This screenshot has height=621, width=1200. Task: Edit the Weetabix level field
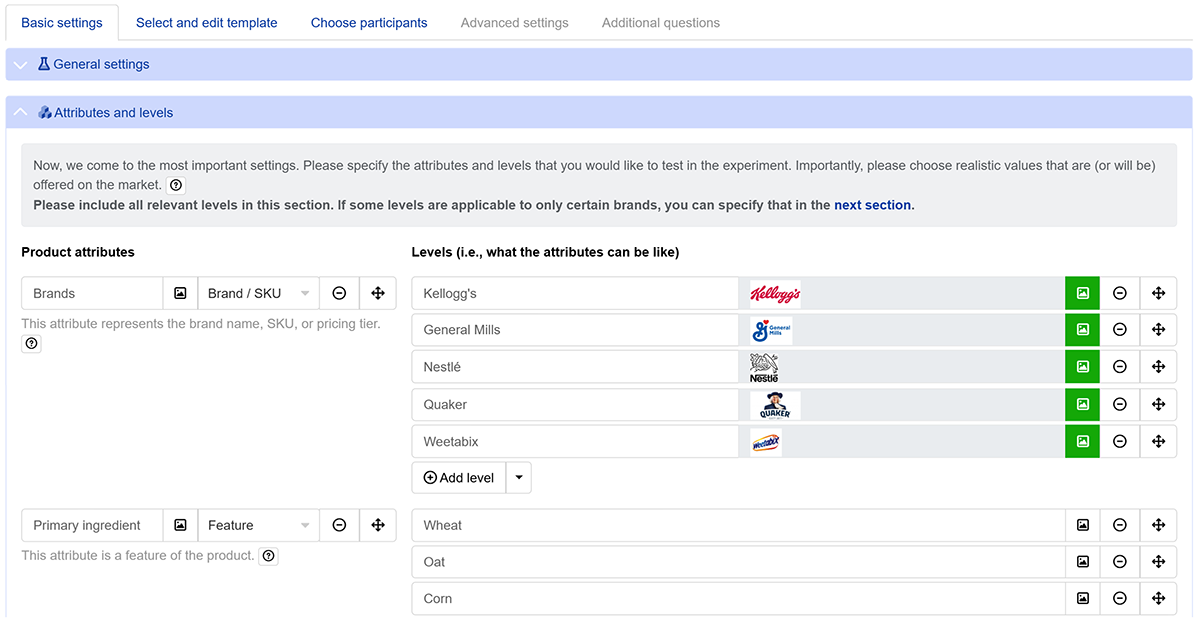tap(575, 441)
